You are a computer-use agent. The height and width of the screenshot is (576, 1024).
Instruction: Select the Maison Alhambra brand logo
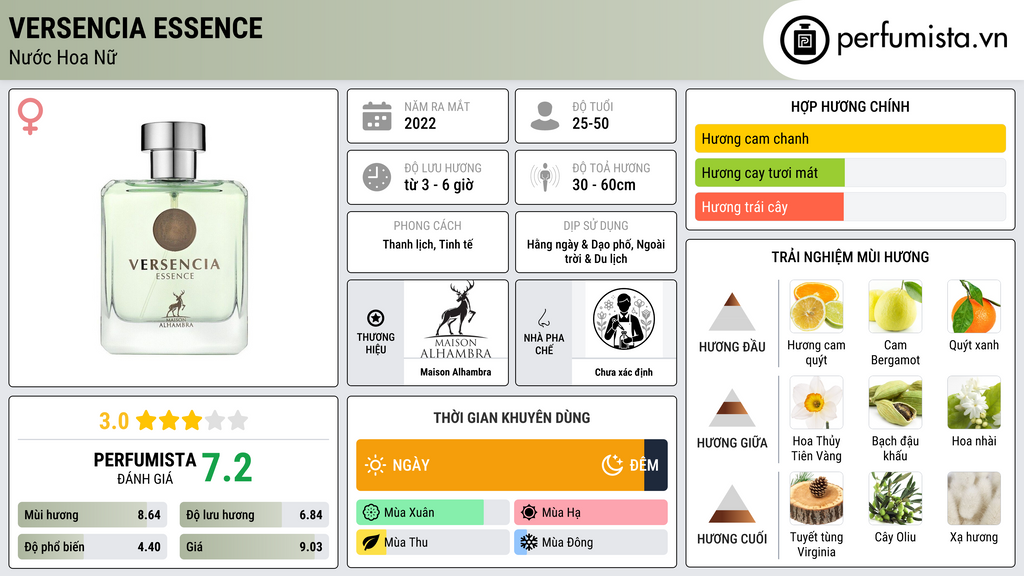456,320
